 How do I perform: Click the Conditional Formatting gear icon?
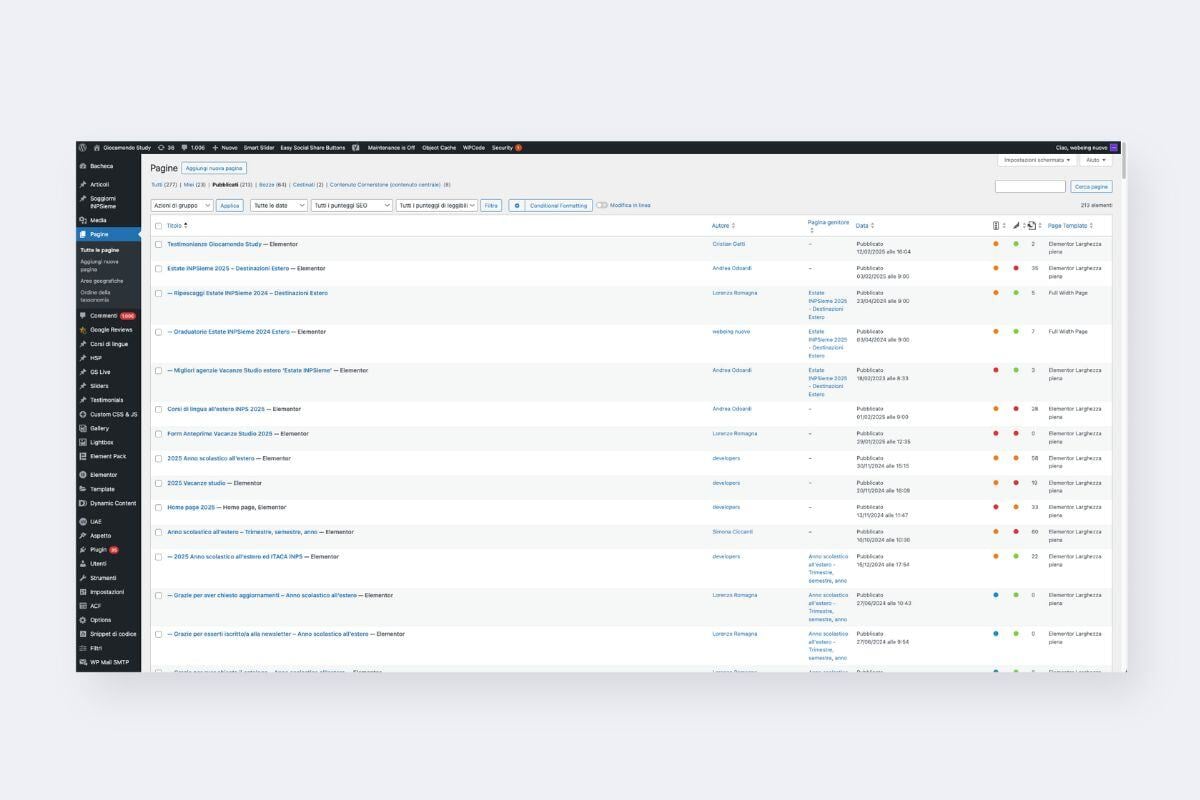click(517, 205)
